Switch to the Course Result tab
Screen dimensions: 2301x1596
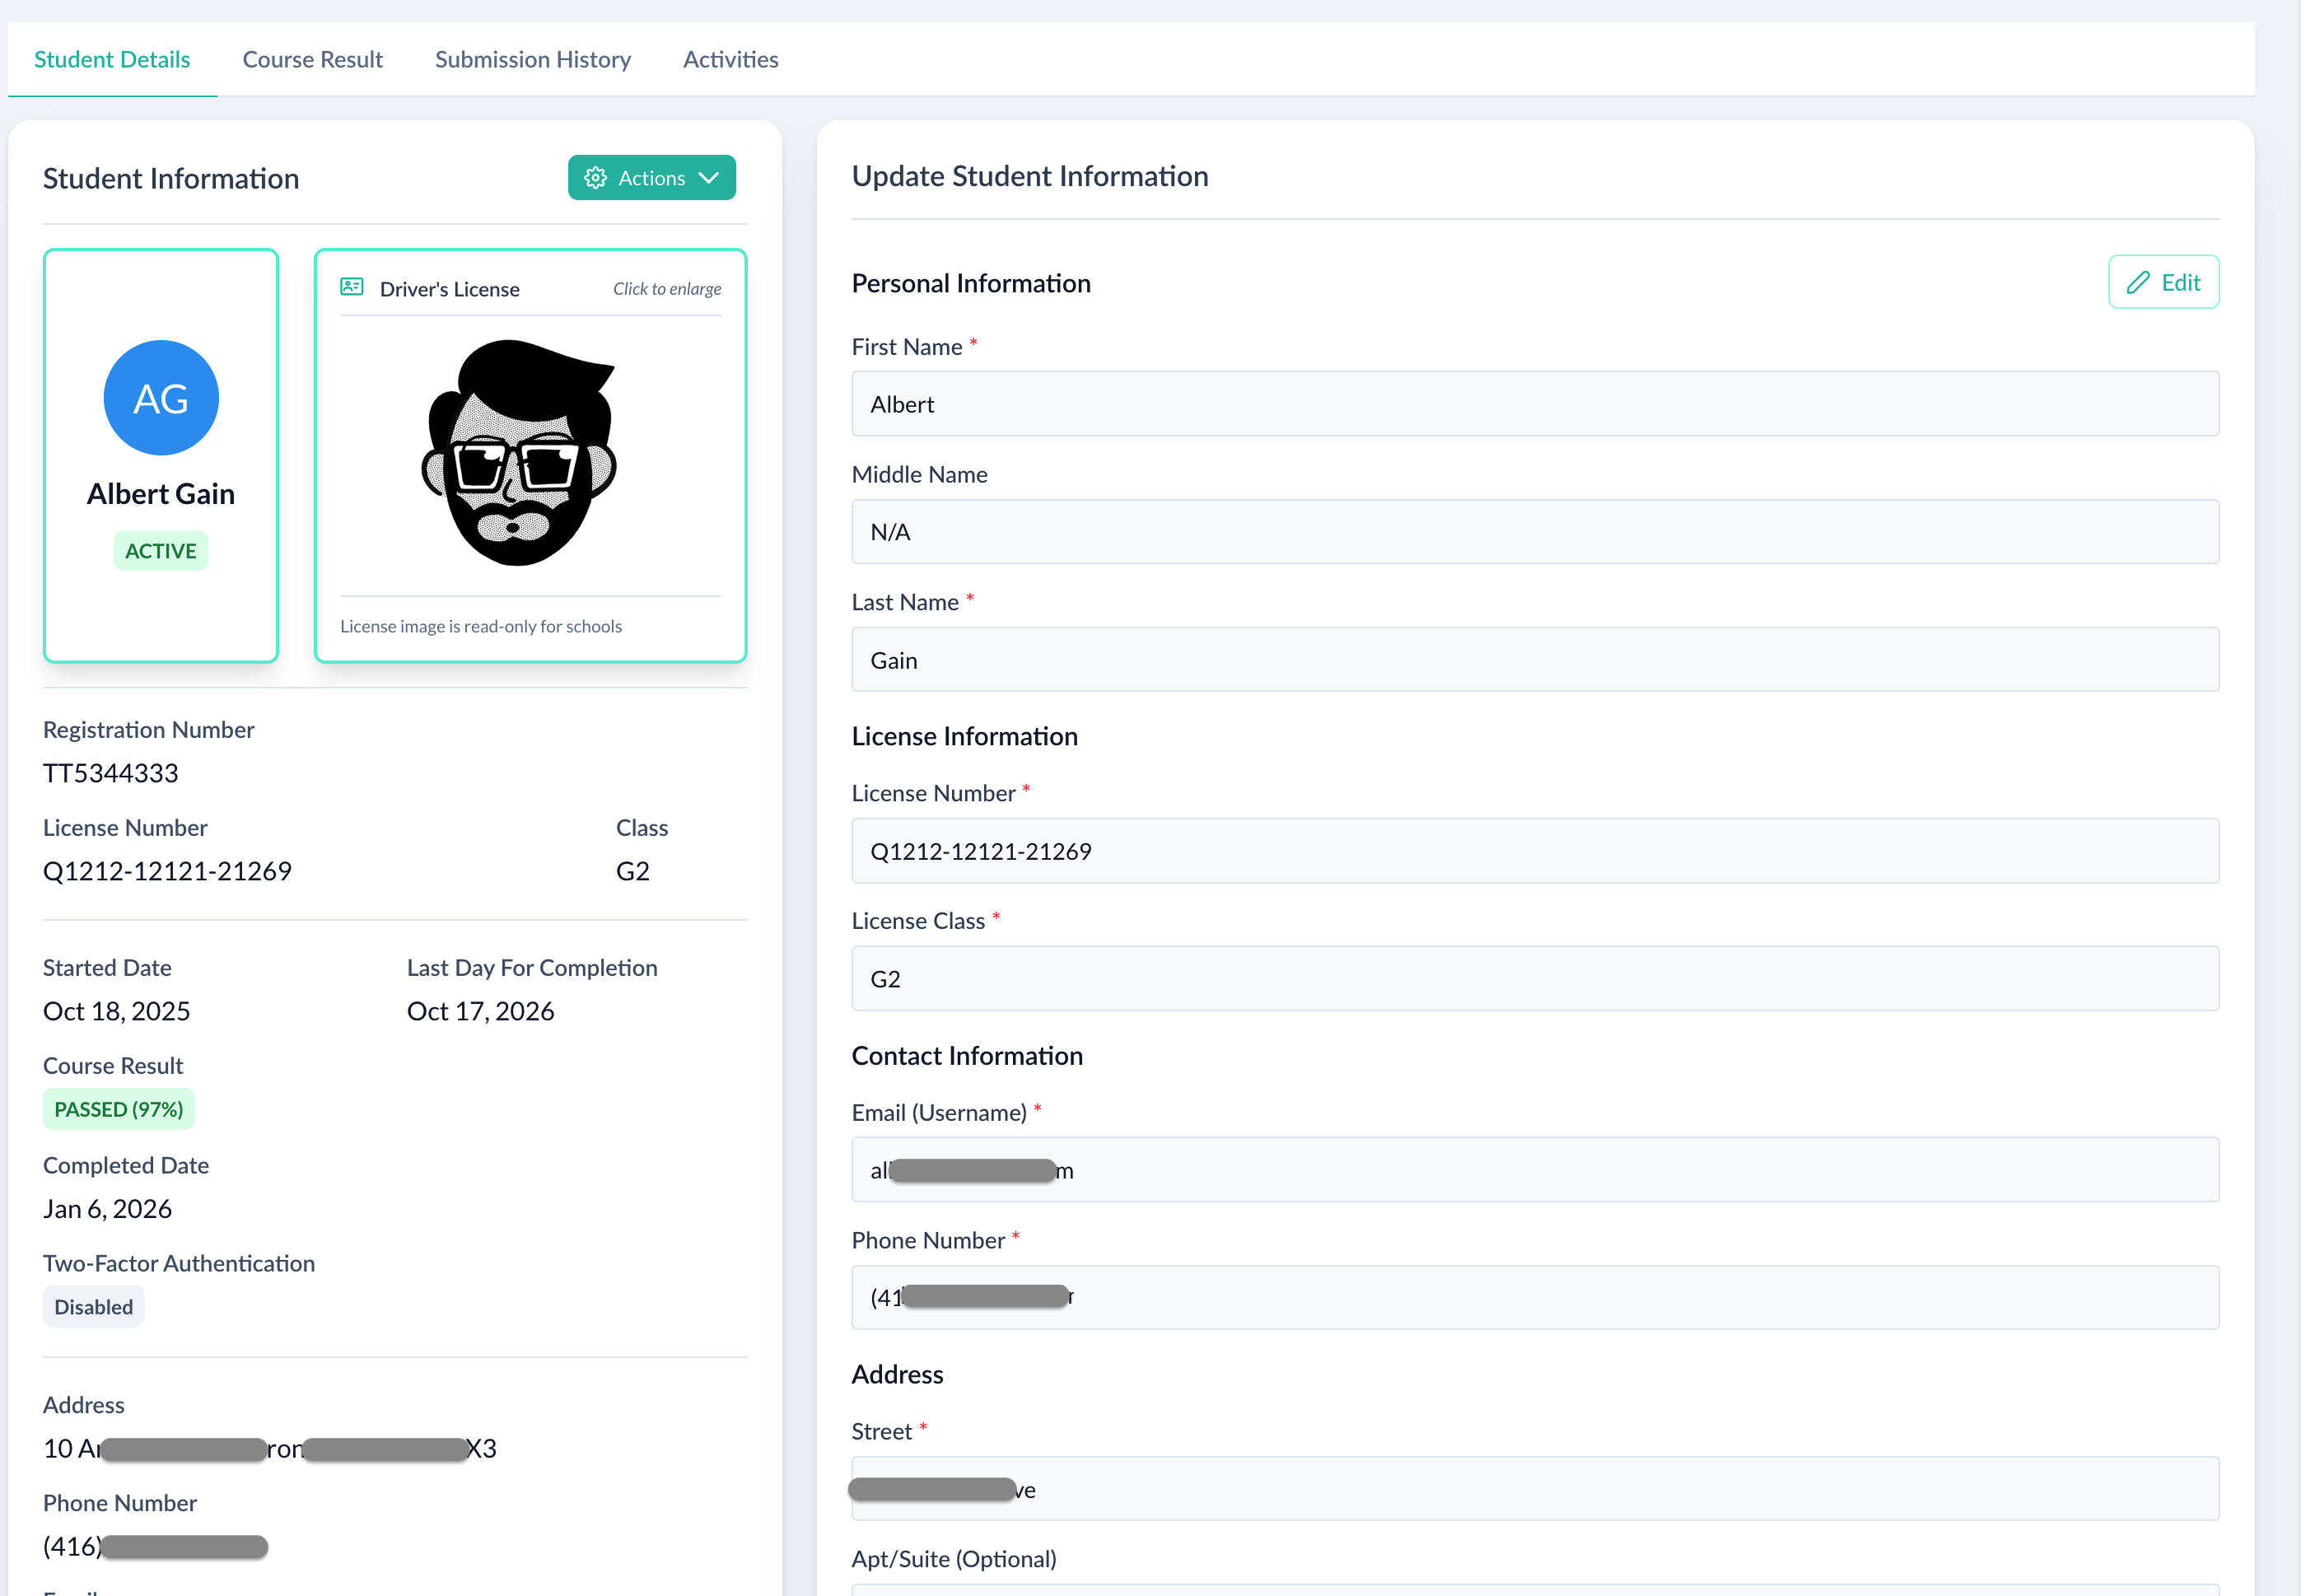(312, 60)
